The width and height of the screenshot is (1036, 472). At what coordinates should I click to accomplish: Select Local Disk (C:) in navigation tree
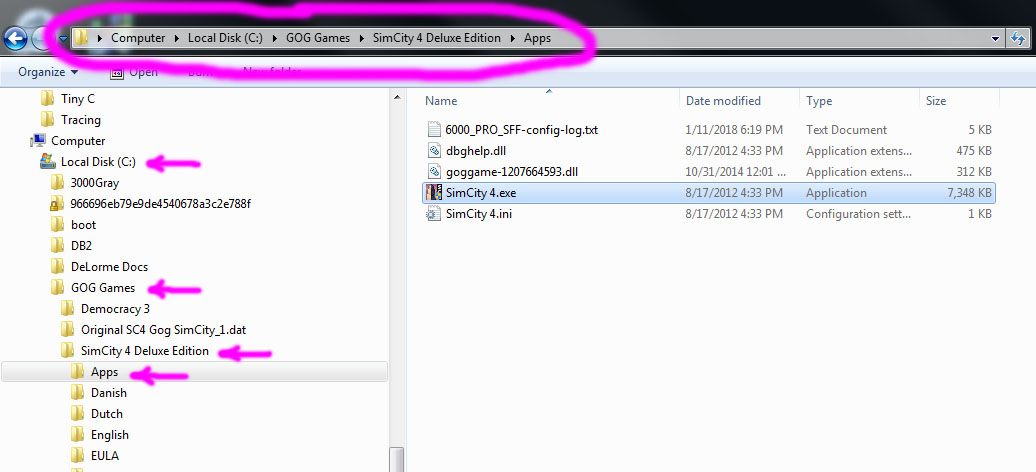tap(98, 162)
